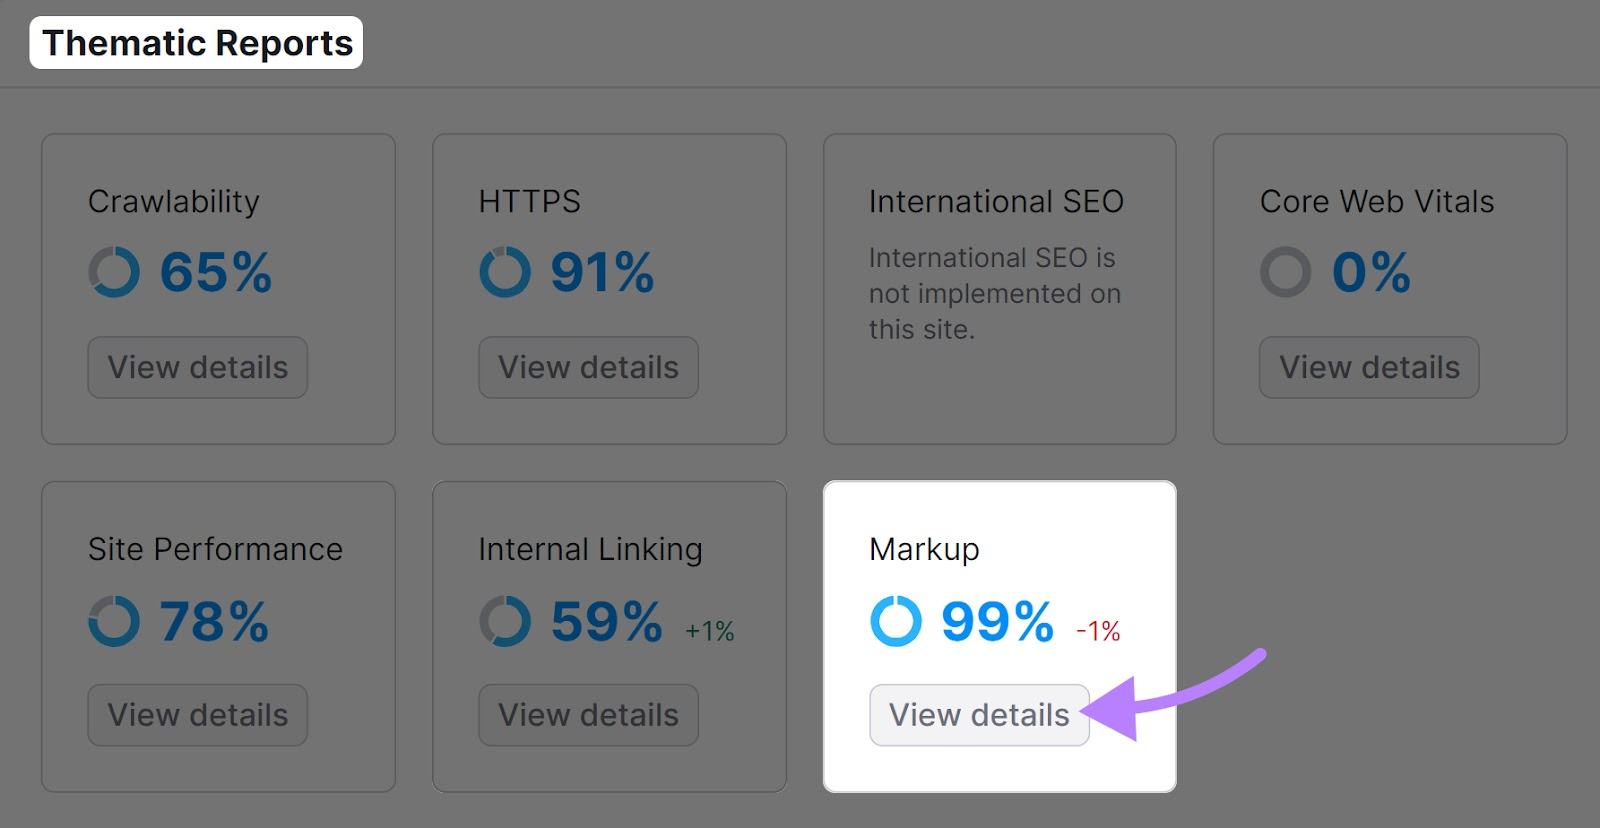This screenshot has height=828, width=1600.
Task: Open Internal Linking details
Action: point(588,714)
